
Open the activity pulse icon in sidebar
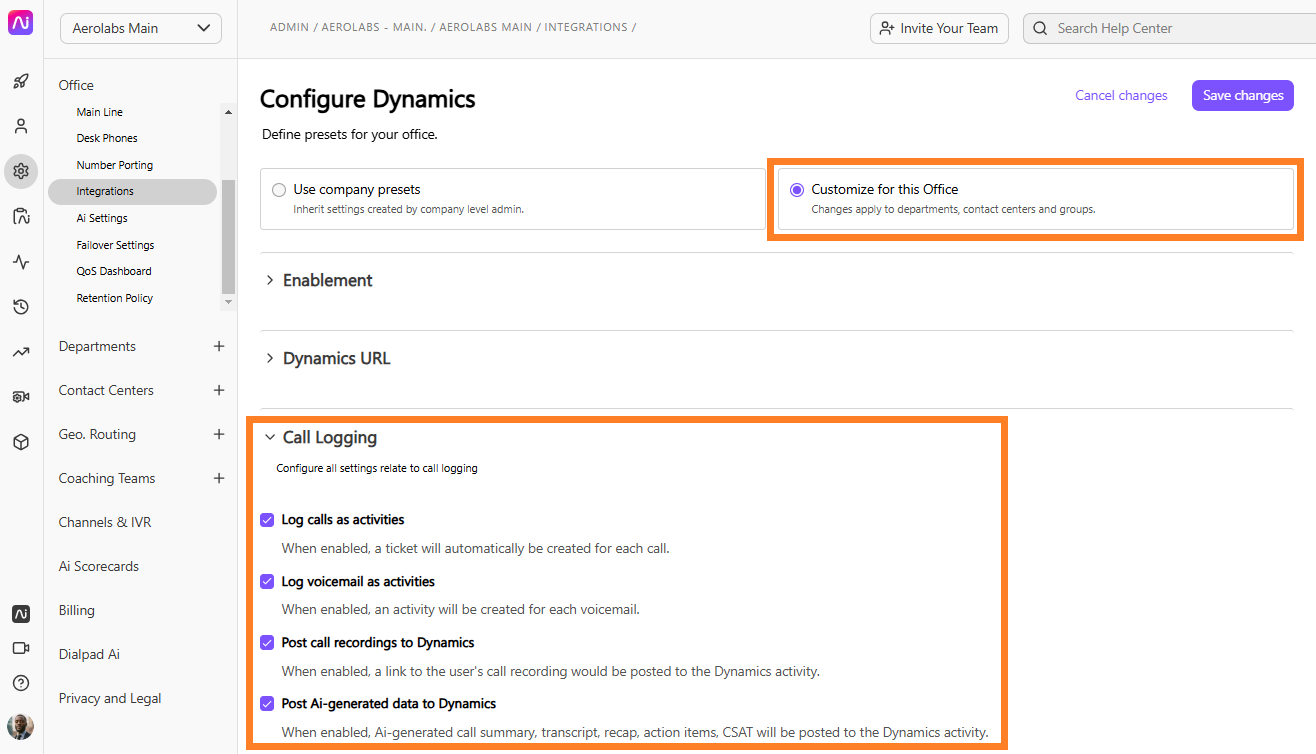21,262
